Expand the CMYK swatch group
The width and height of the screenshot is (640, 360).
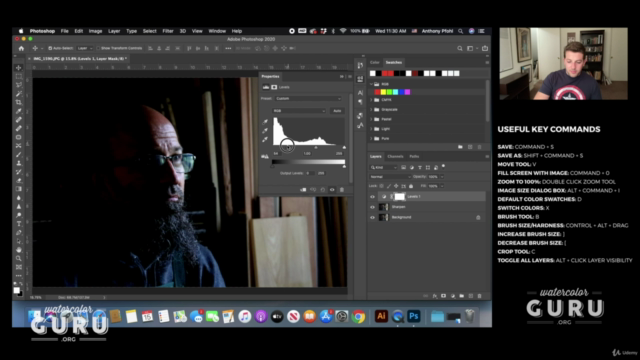(371, 100)
